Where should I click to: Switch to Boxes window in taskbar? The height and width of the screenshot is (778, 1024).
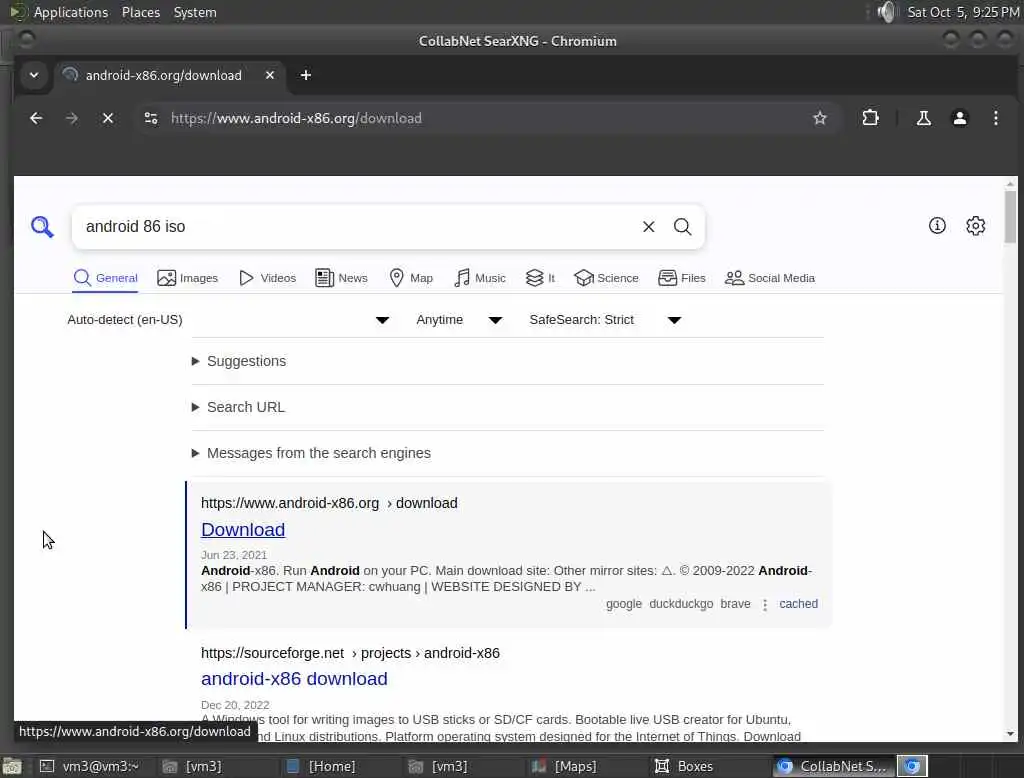click(x=685, y=766)
